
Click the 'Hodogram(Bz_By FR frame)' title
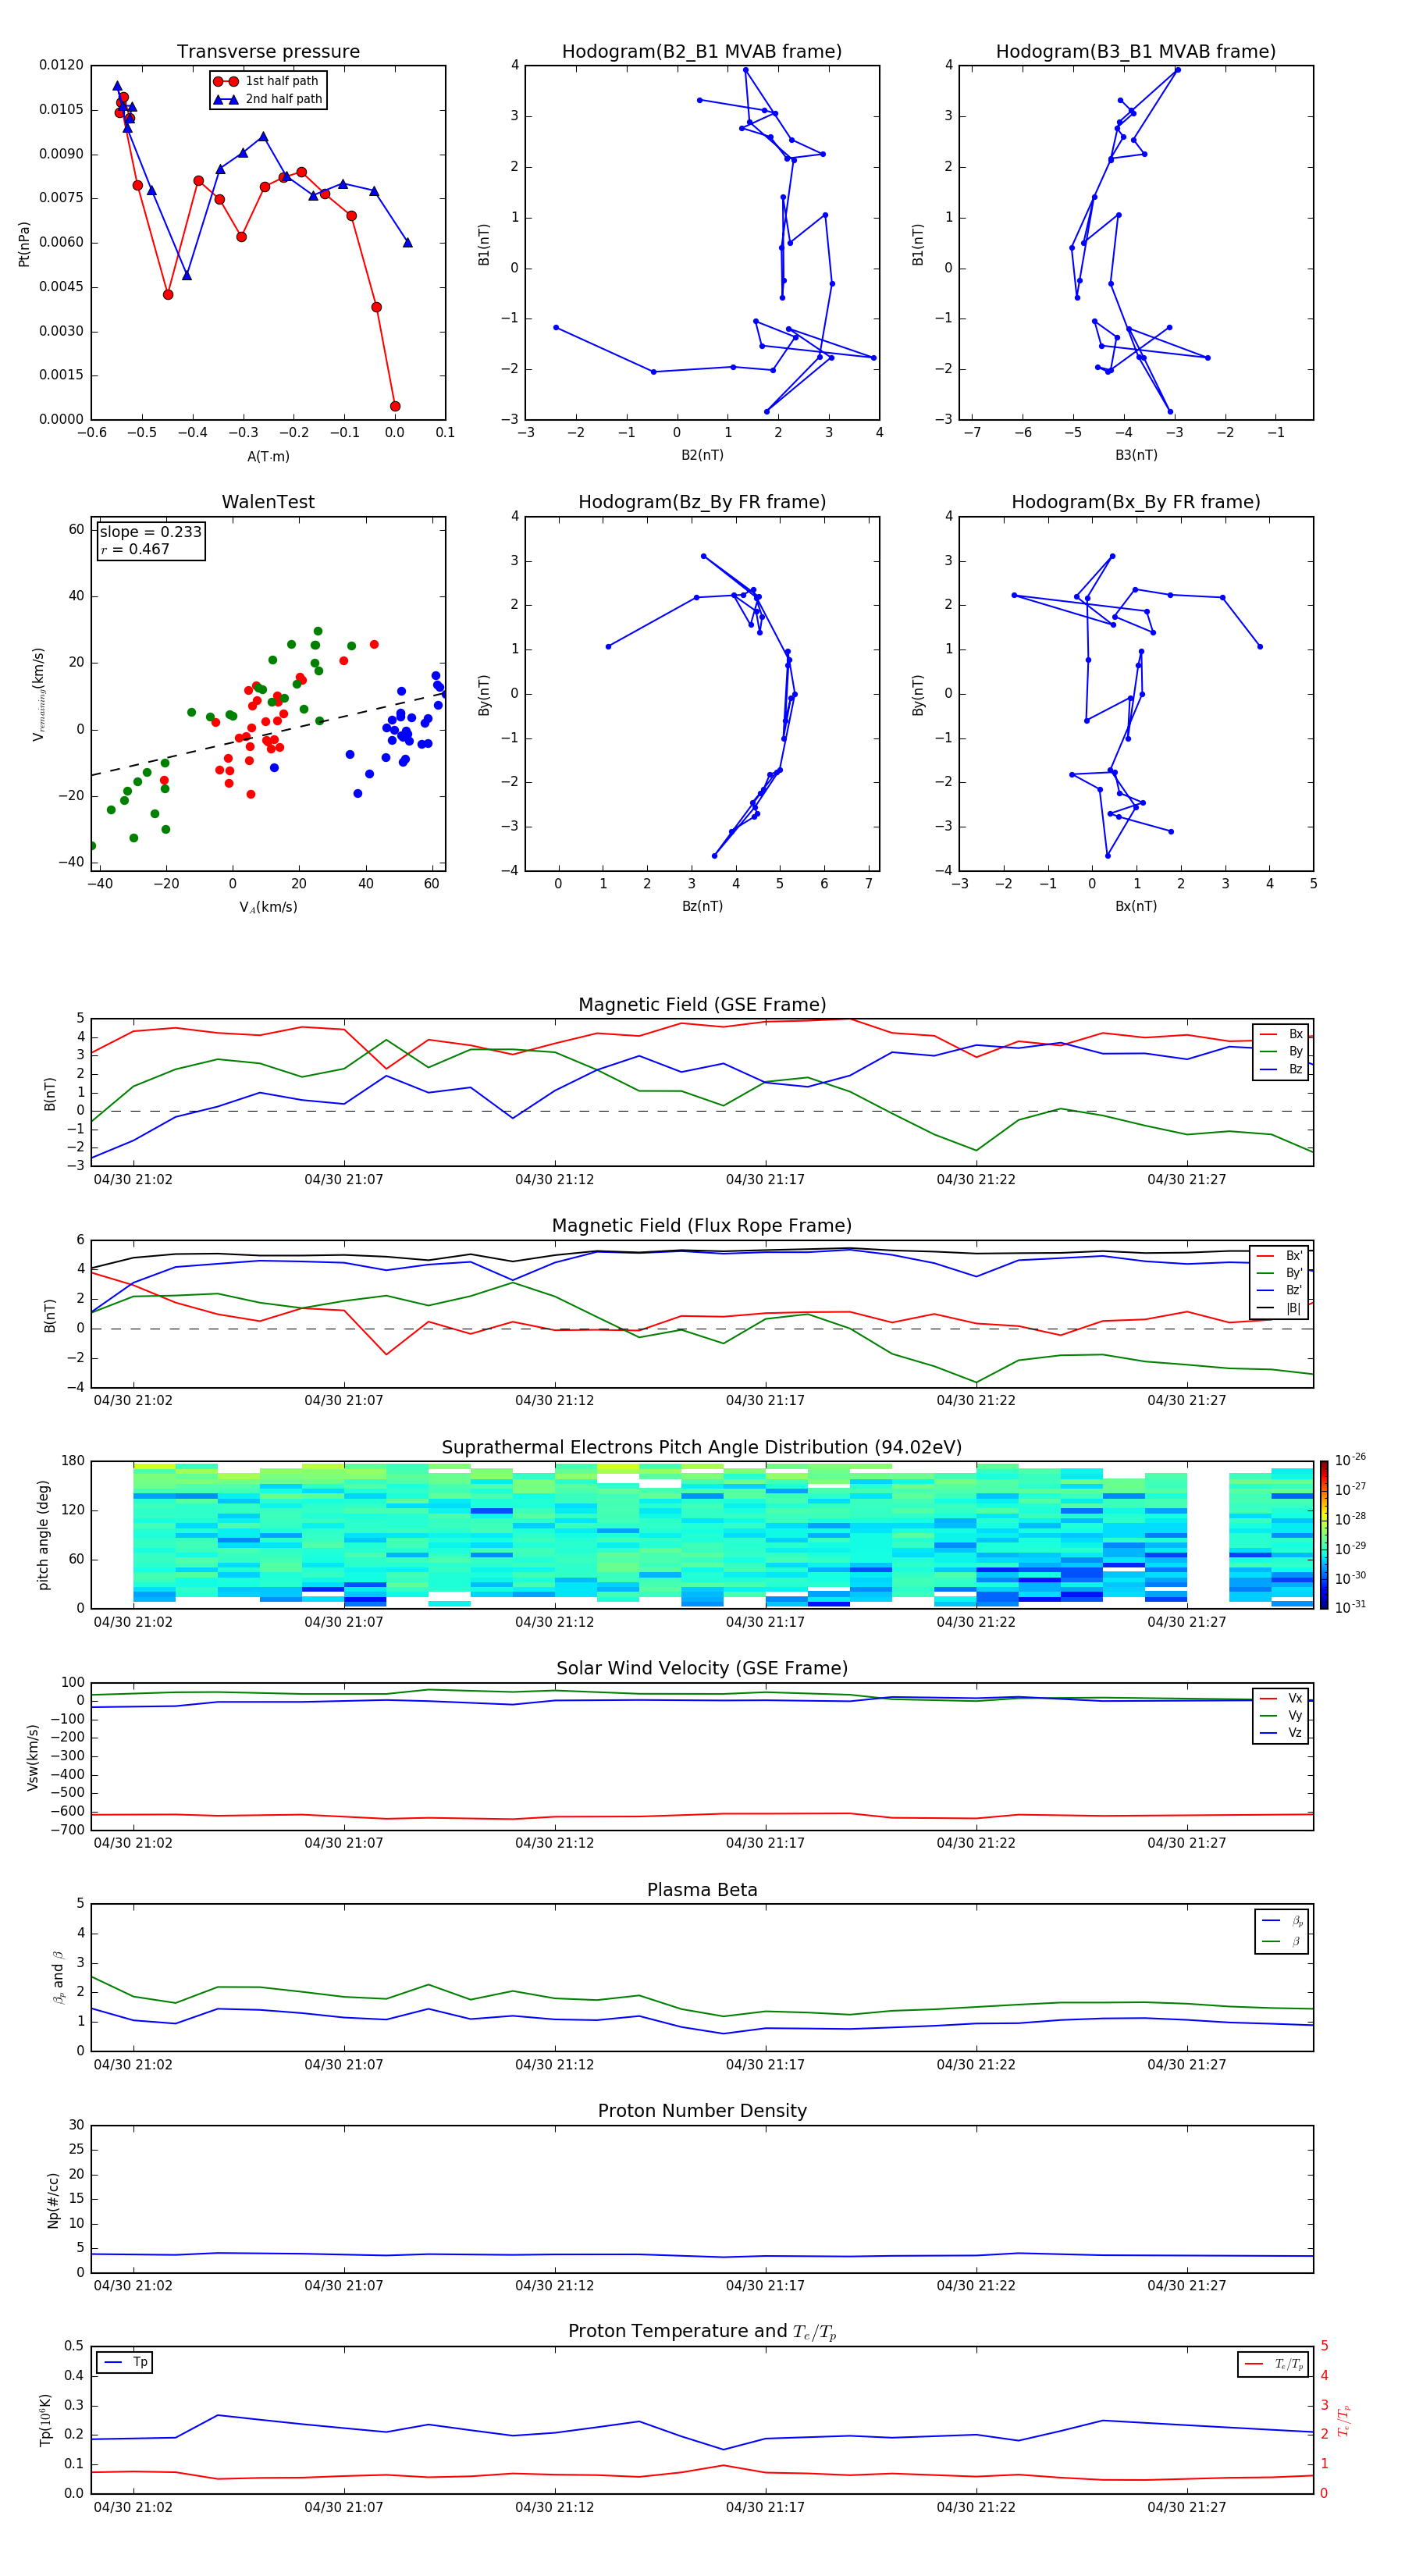702,502
